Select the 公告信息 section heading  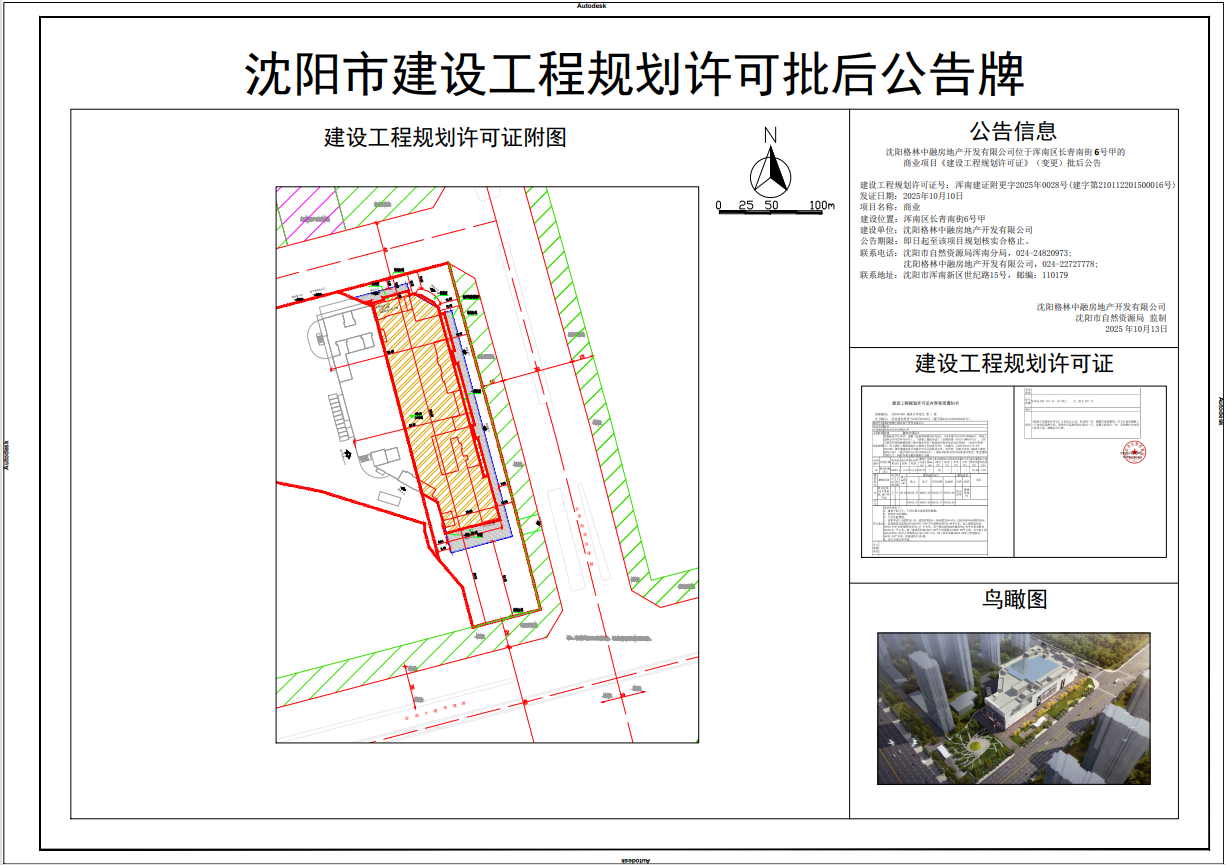(1012, 131)
